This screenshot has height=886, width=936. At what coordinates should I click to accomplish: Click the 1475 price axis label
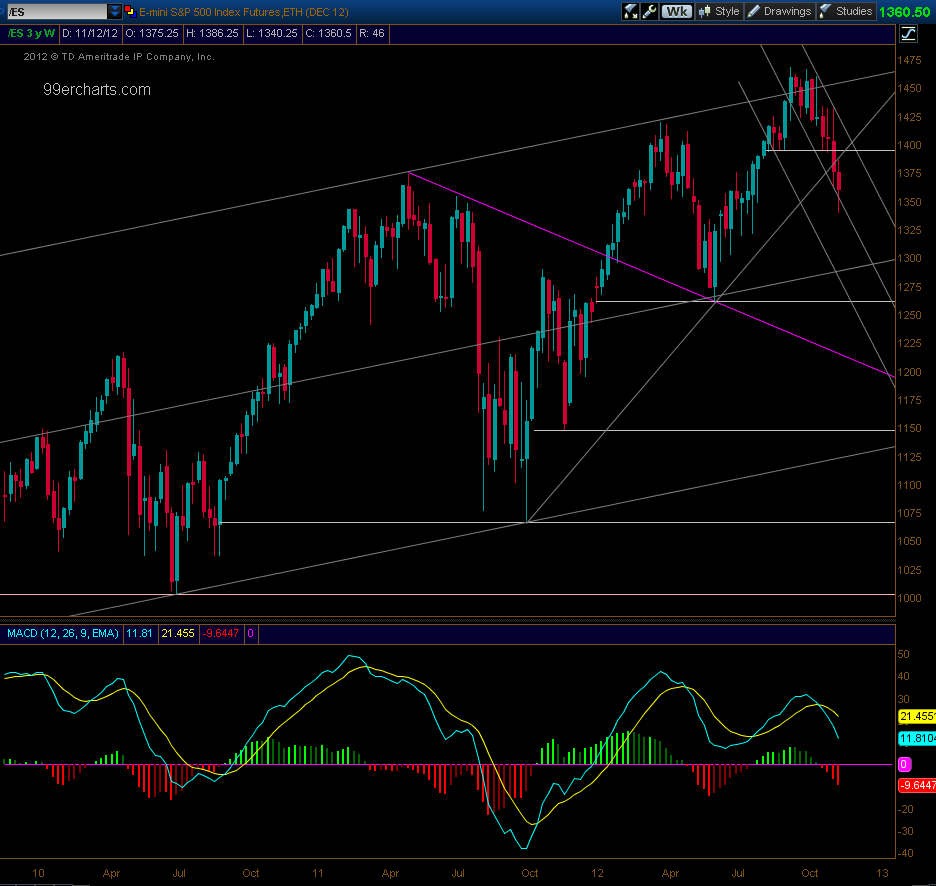[x=909, y=60]
